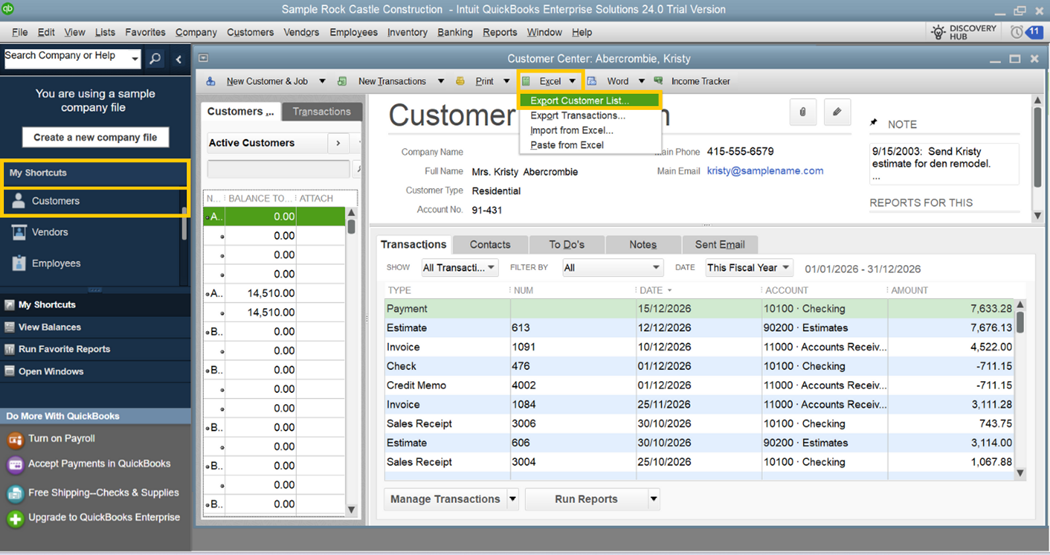Open View Balances in sidebar

click(50, 327)
